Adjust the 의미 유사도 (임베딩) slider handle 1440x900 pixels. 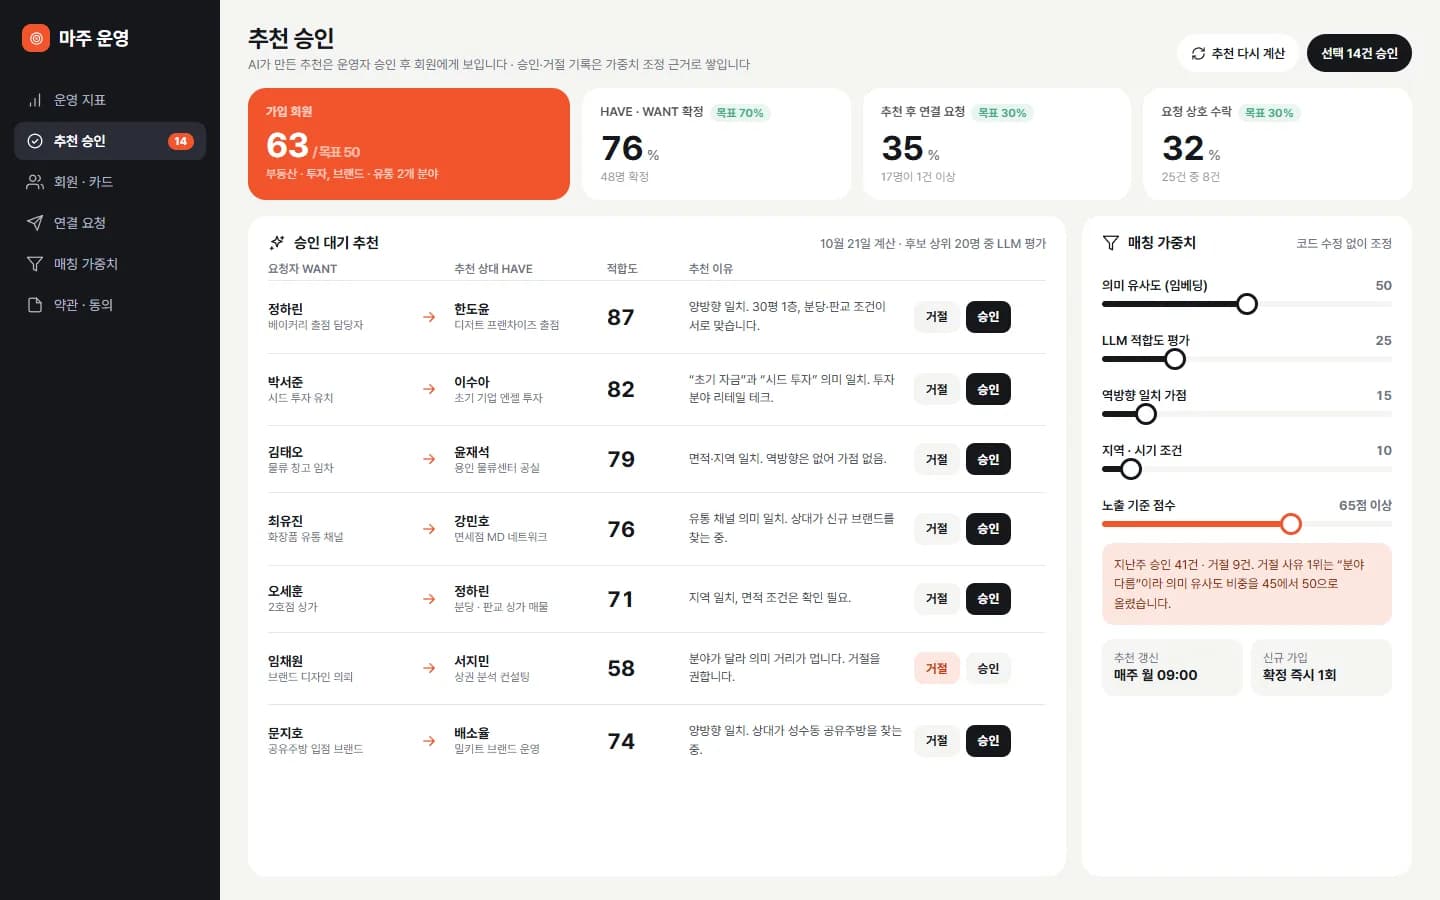pyautogui.click(x=1247, y=304)
